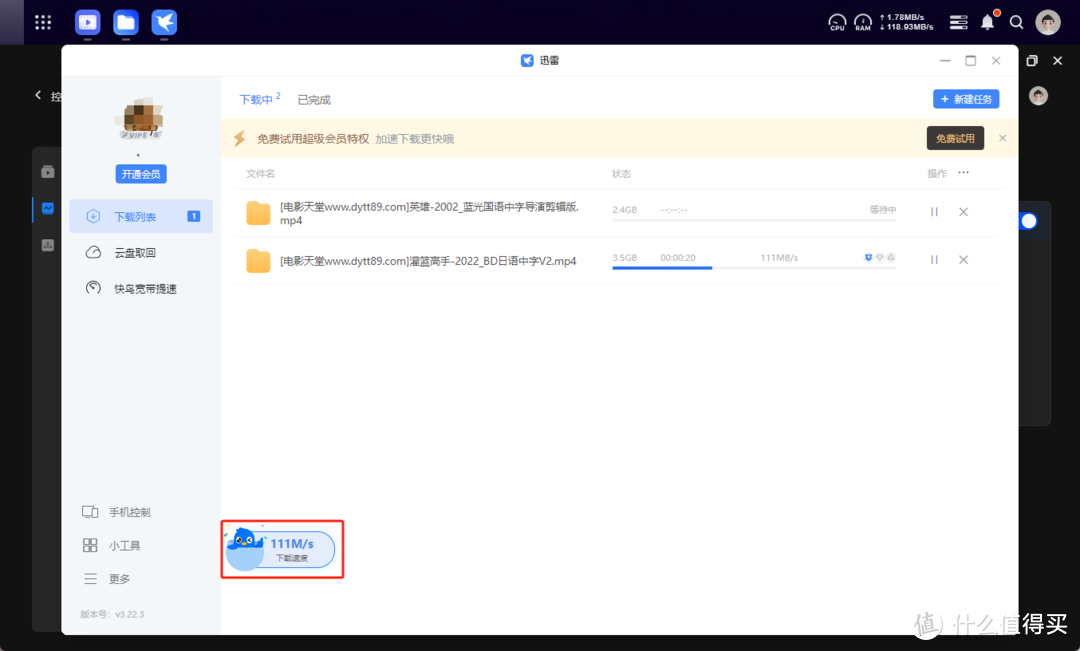Click the 开通会员 button
The height and width of the screenshot is (651, 1080).
[x=140, y=174]
